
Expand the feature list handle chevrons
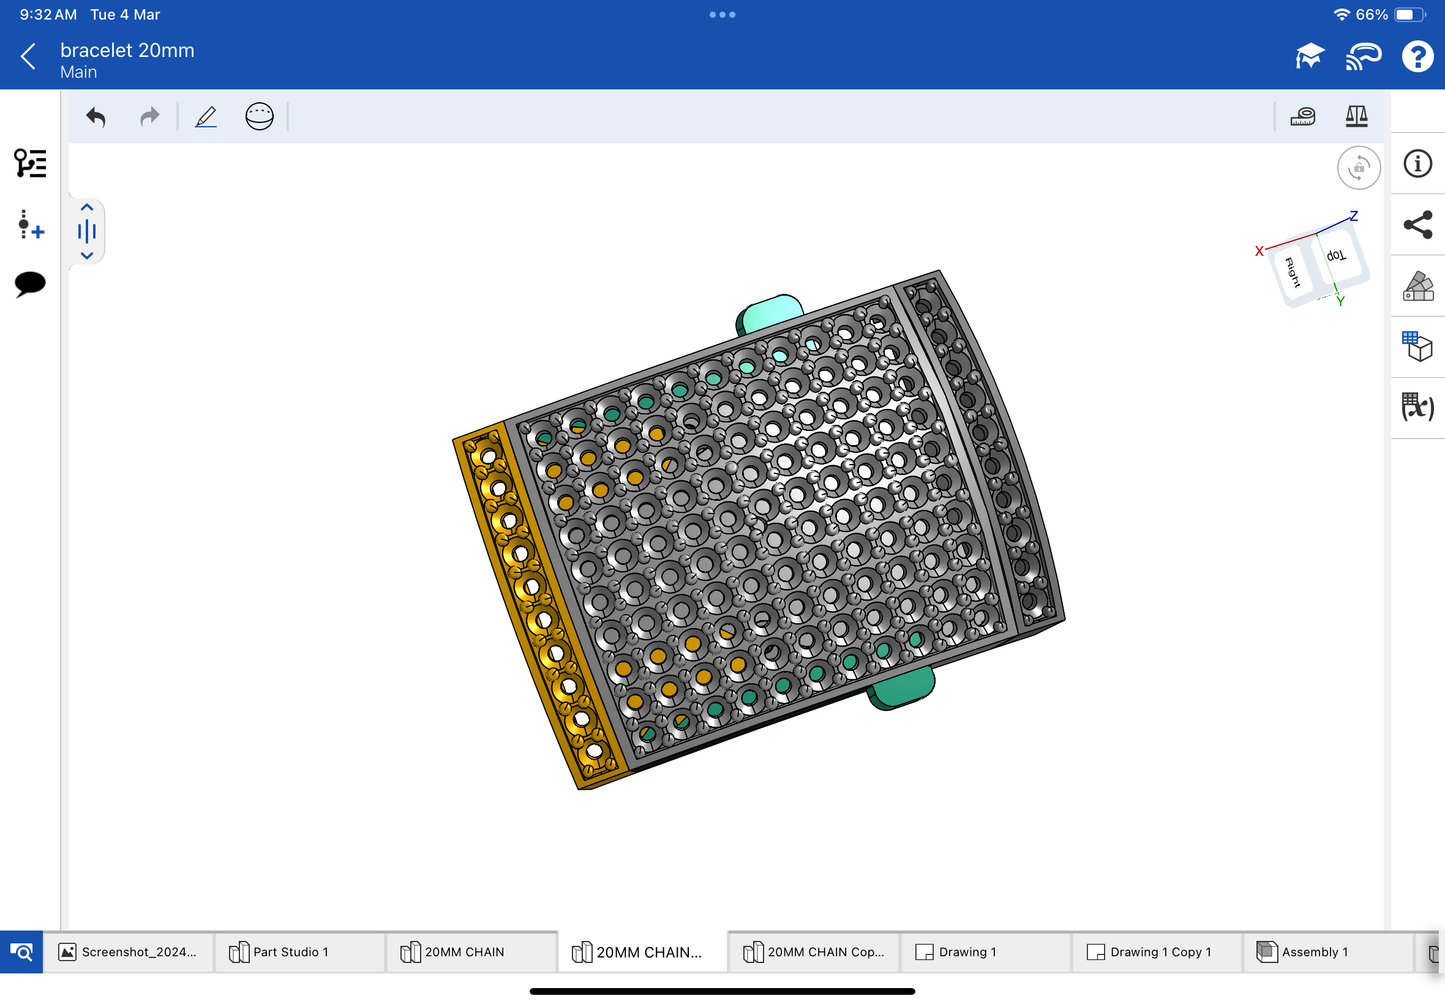(87, 232)
